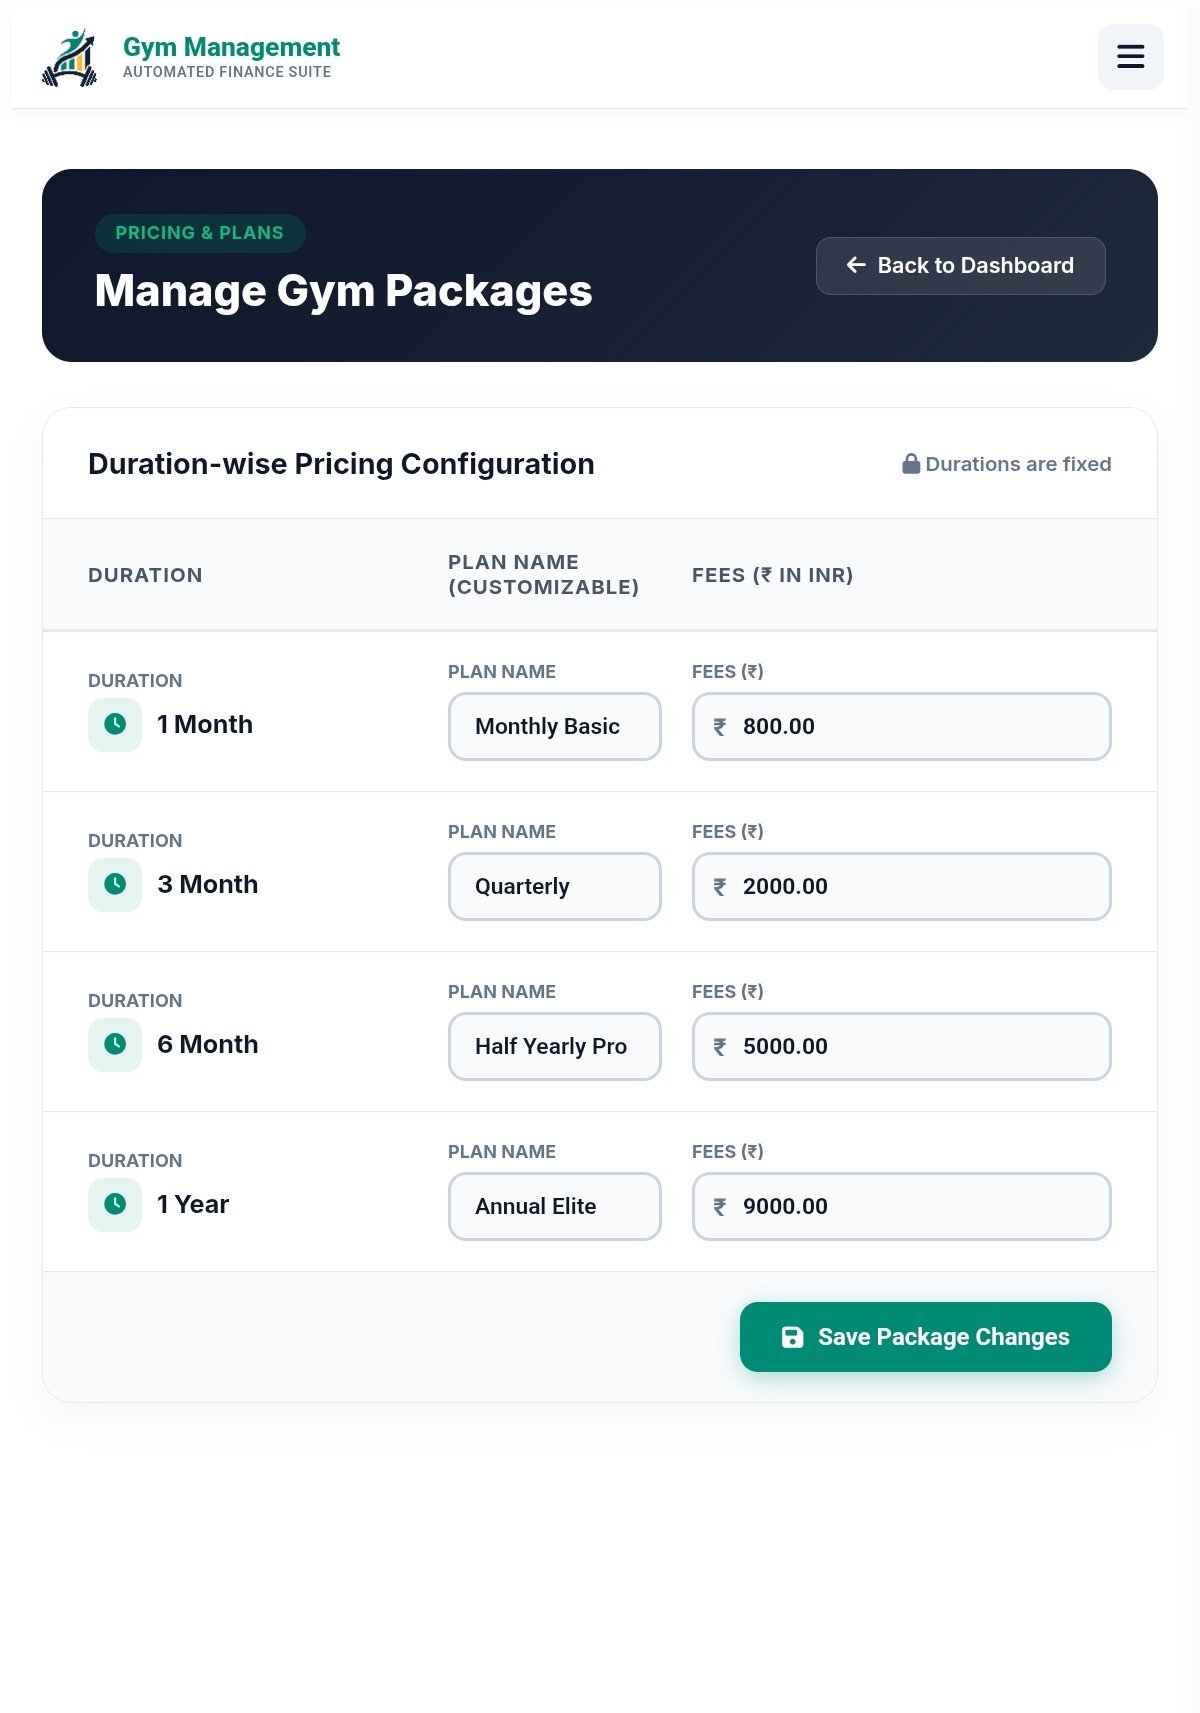Click the 3 Month duration text
Viewport: 1200px width, 1713px height.
click(x=208, y=884)
